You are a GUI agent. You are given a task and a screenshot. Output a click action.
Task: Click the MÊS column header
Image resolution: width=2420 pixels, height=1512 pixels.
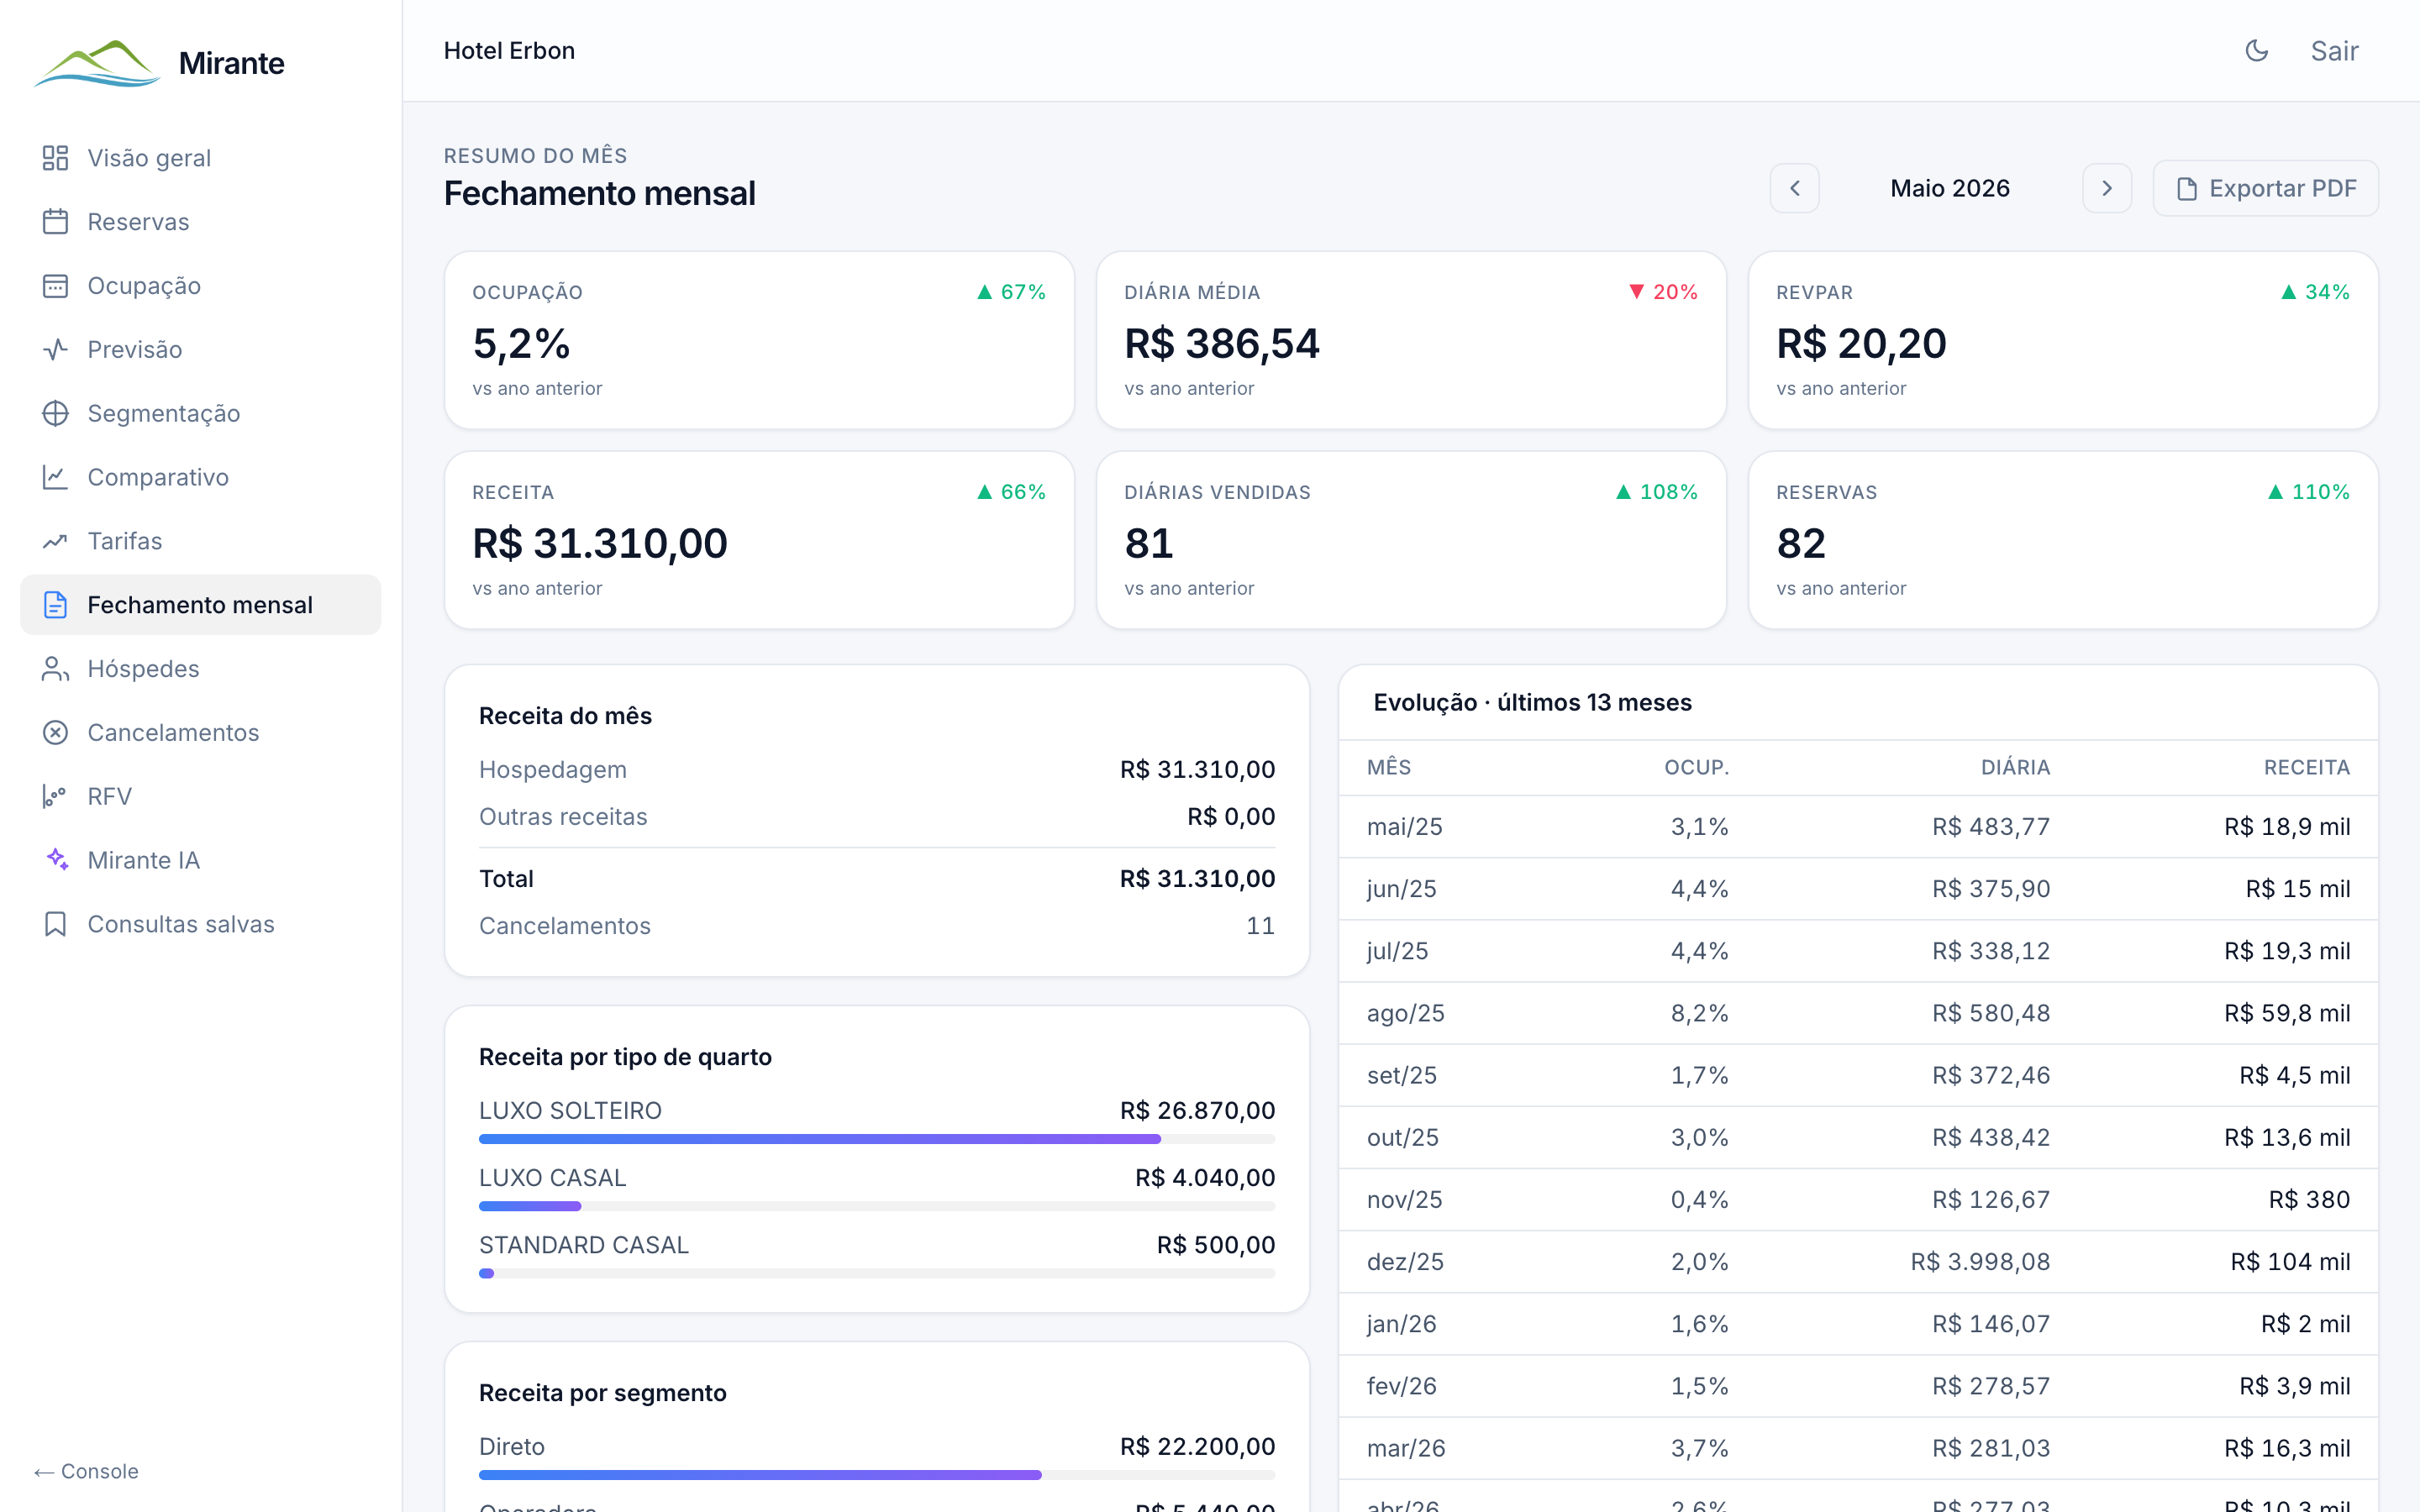[1389, 767]
